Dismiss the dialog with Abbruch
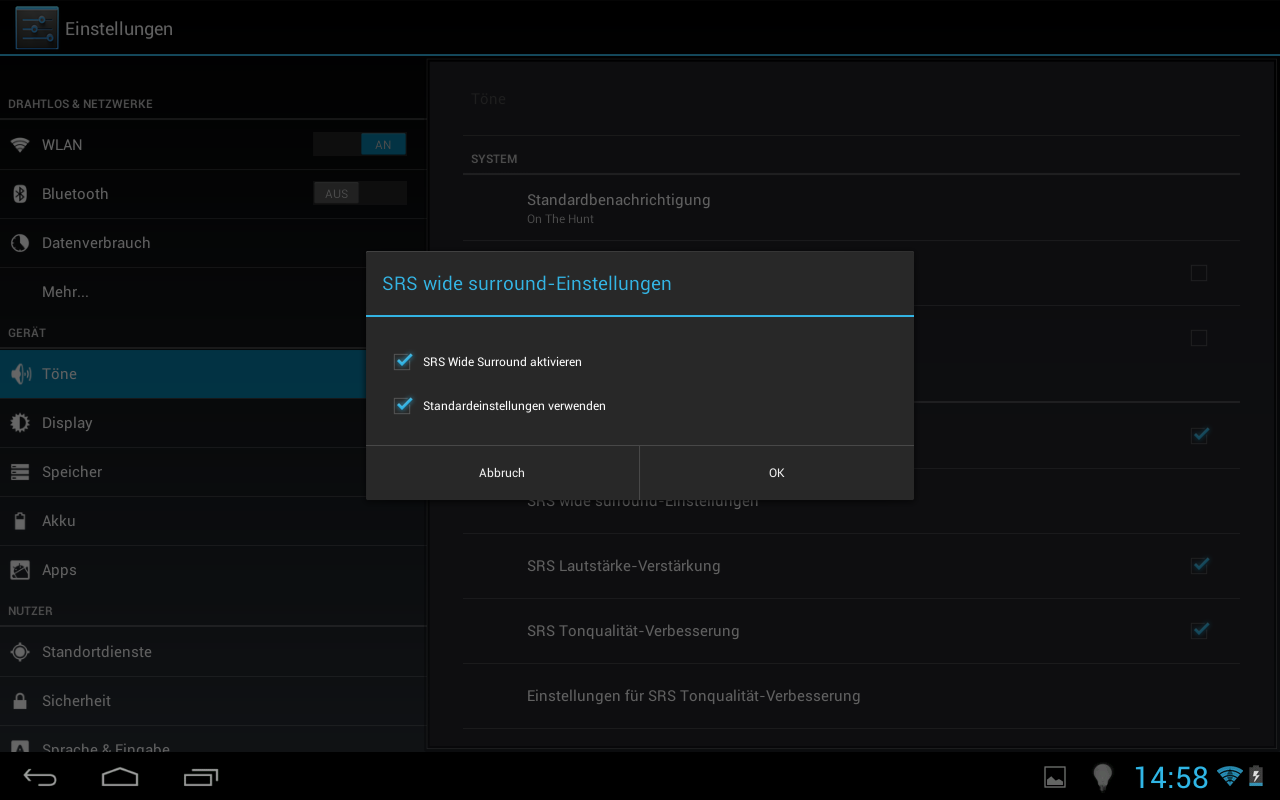Viewport: 1280px width, 800px height. click(x=502, y=473)
